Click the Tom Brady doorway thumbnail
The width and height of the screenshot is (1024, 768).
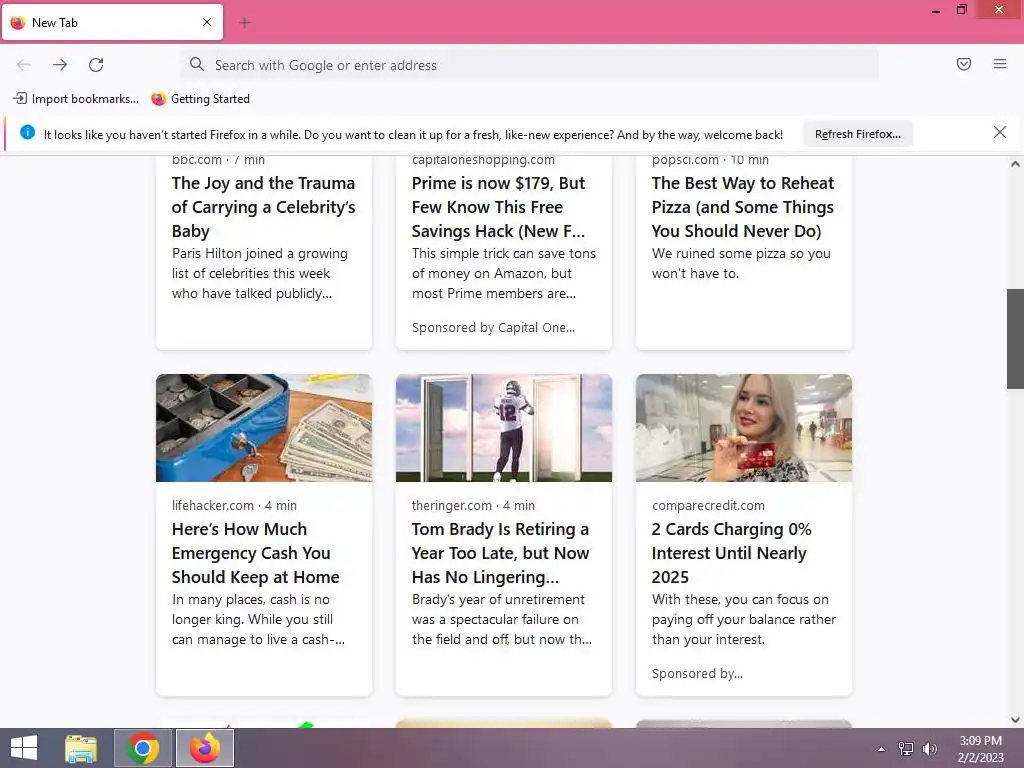[x=504, y=428]
